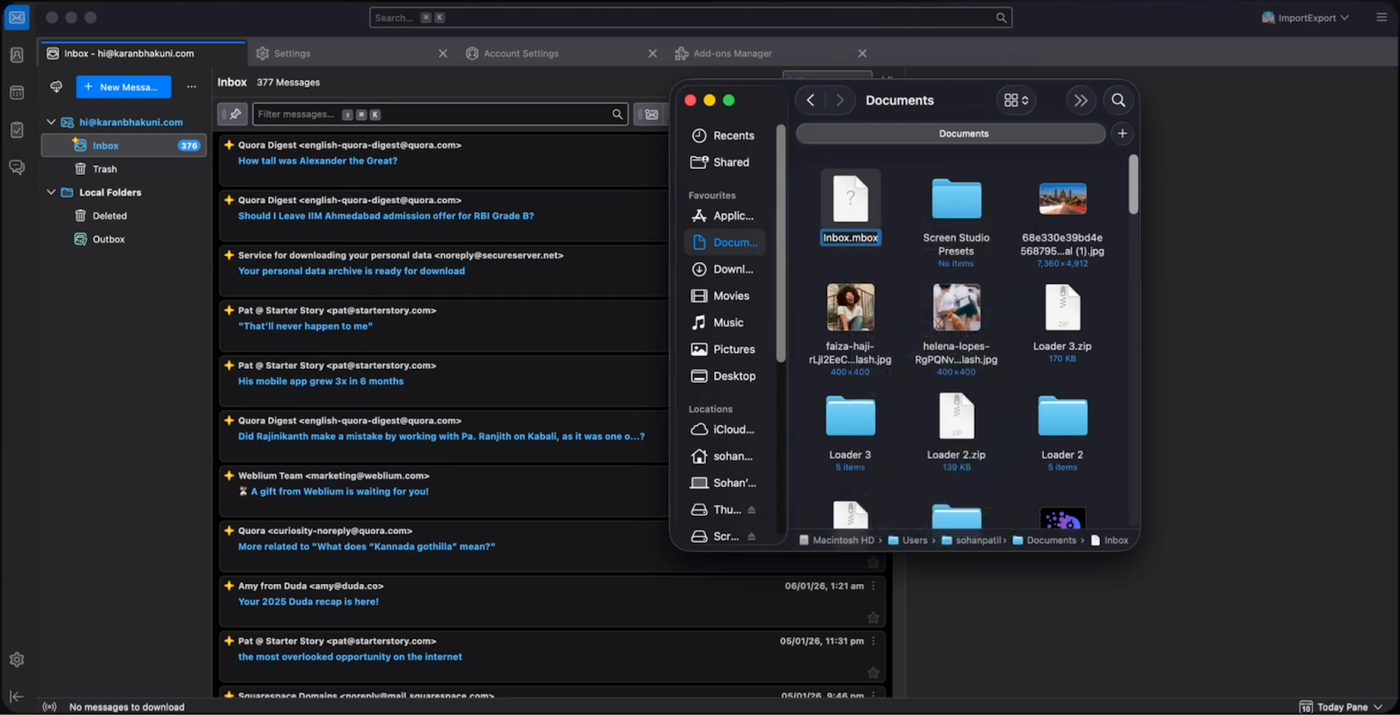
Task: Click the Get Messages cloud icon
Action: 56,87
